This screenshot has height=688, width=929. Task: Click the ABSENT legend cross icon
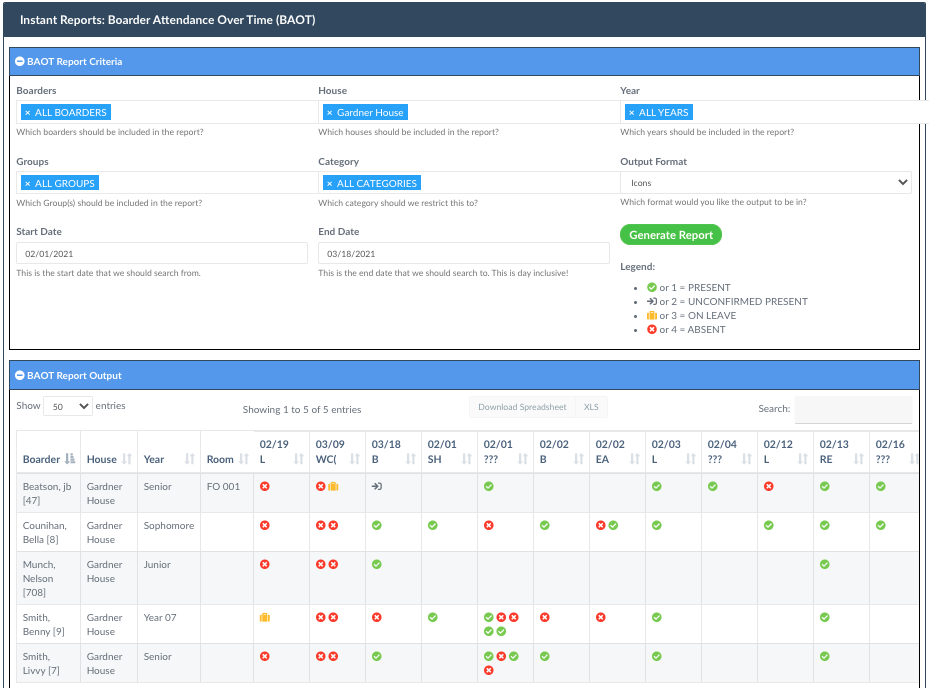(652, 329)
